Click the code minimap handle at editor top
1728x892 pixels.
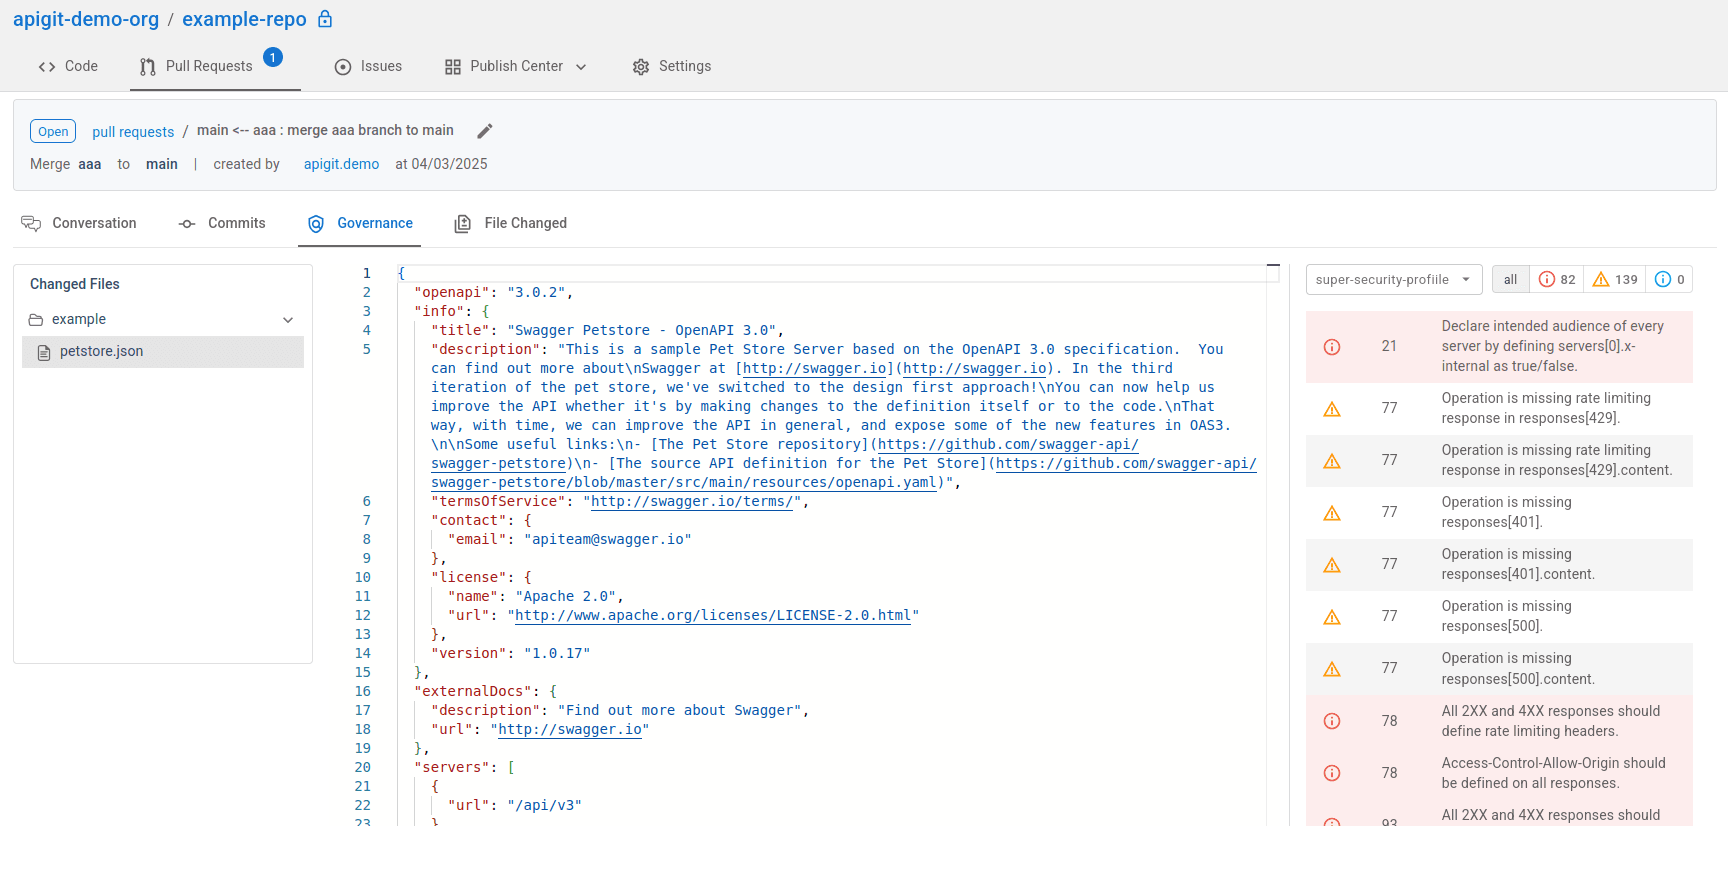(1273, 267)
